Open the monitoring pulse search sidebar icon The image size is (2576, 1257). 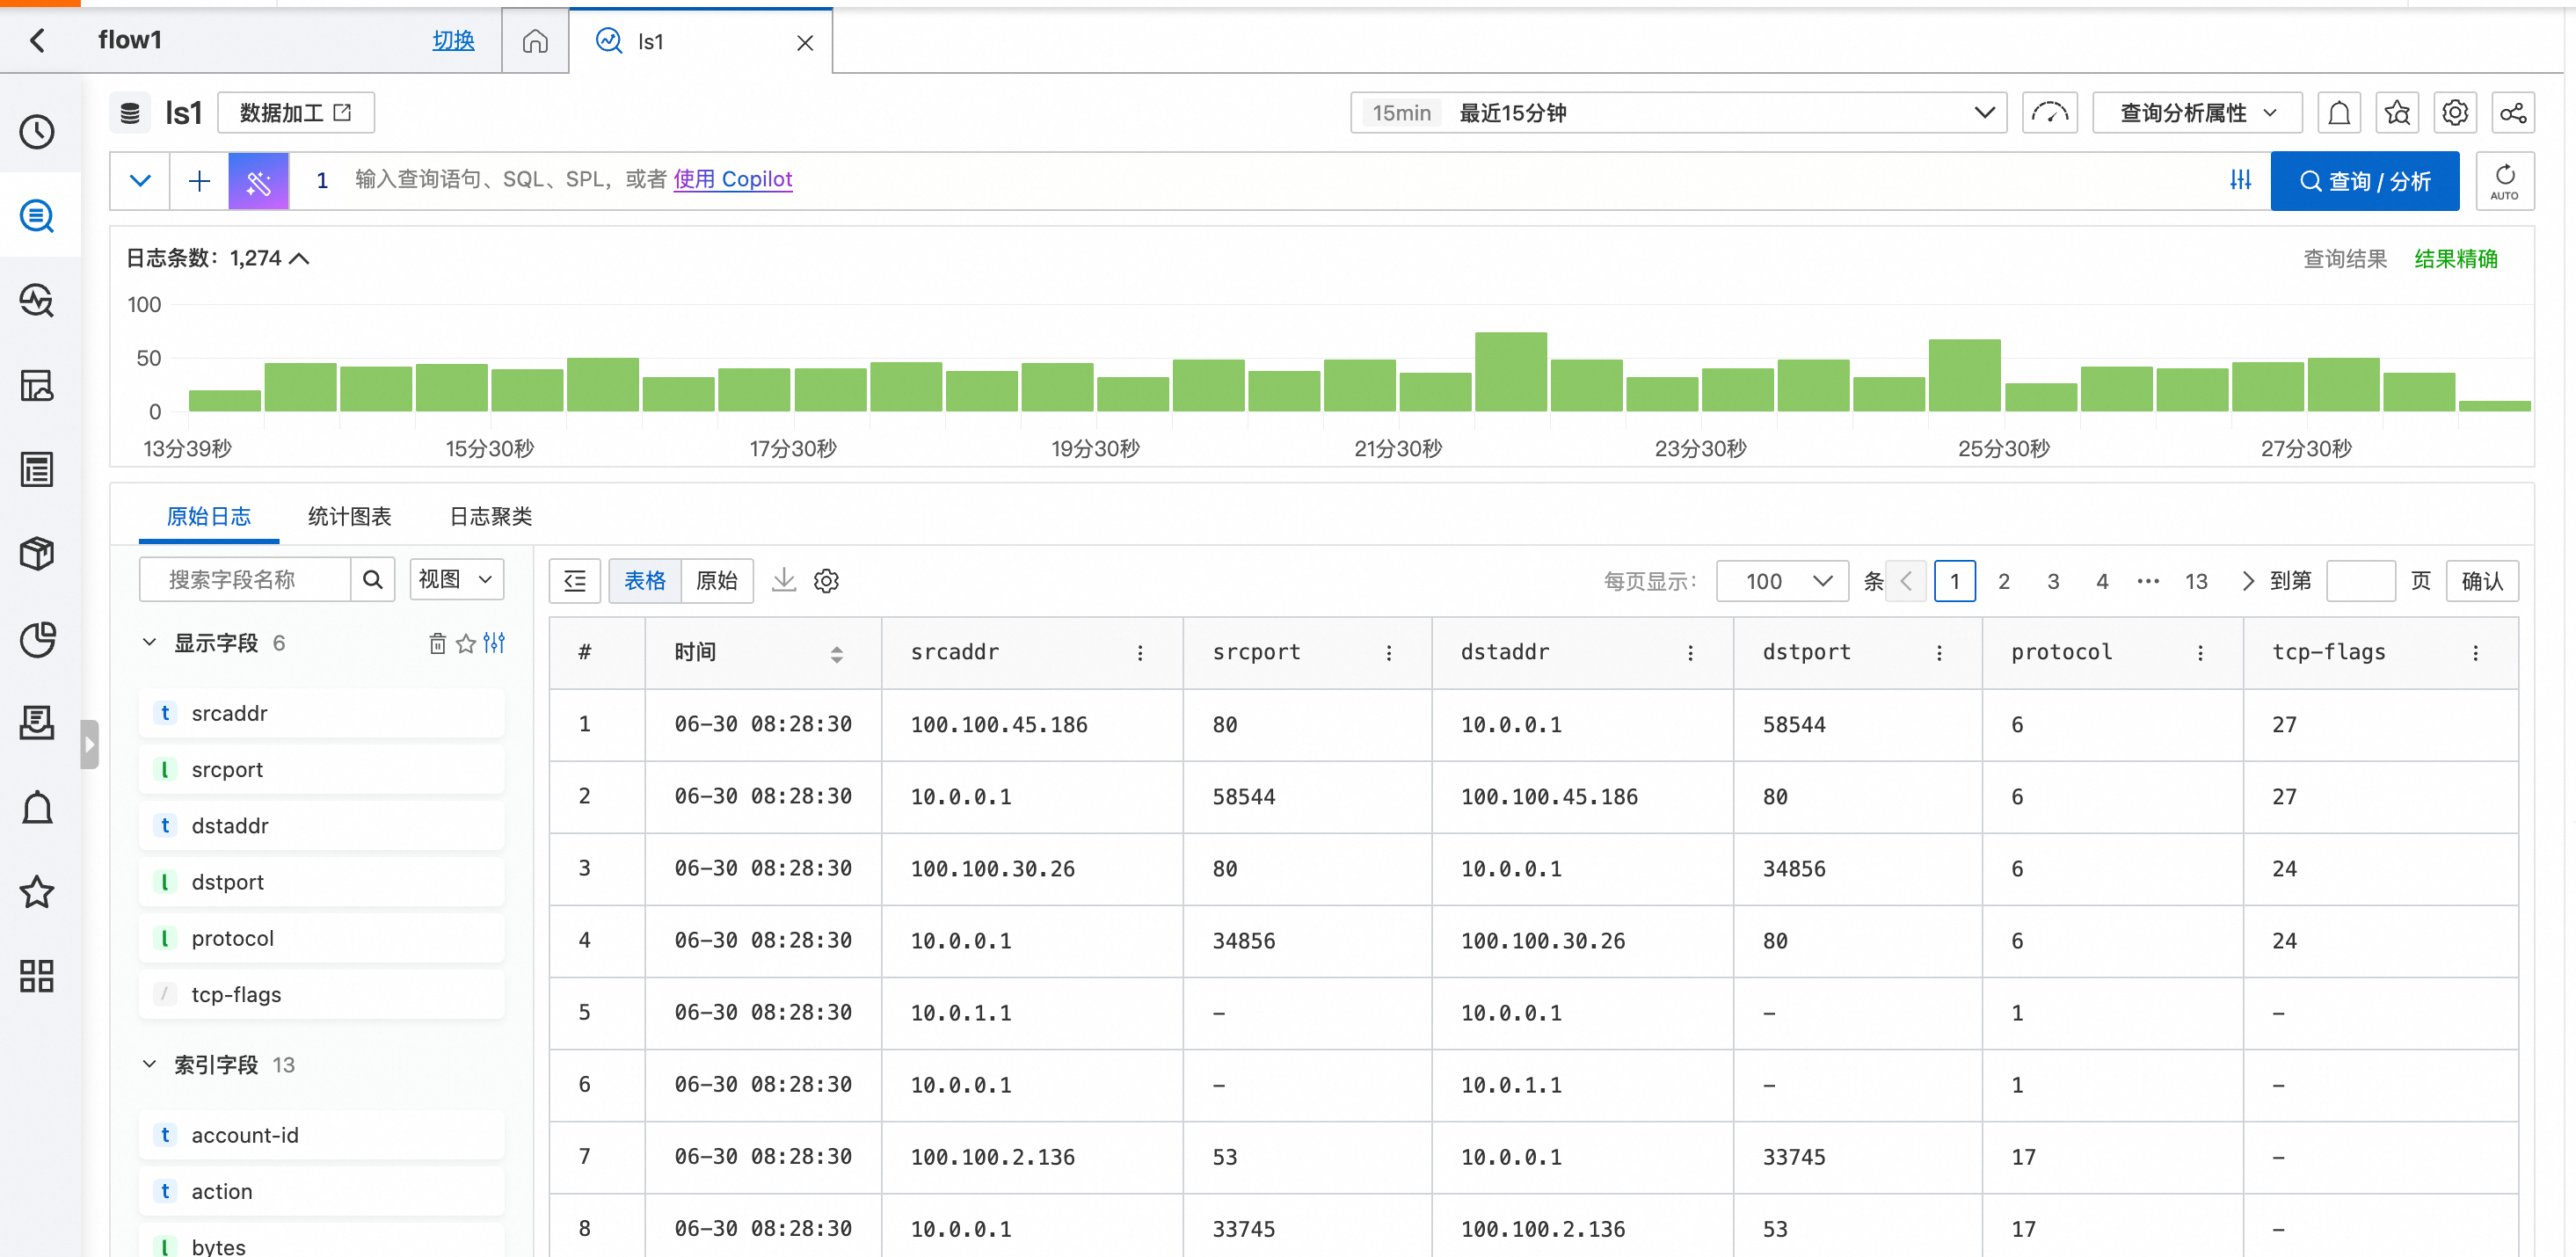(x=38, y=300)
